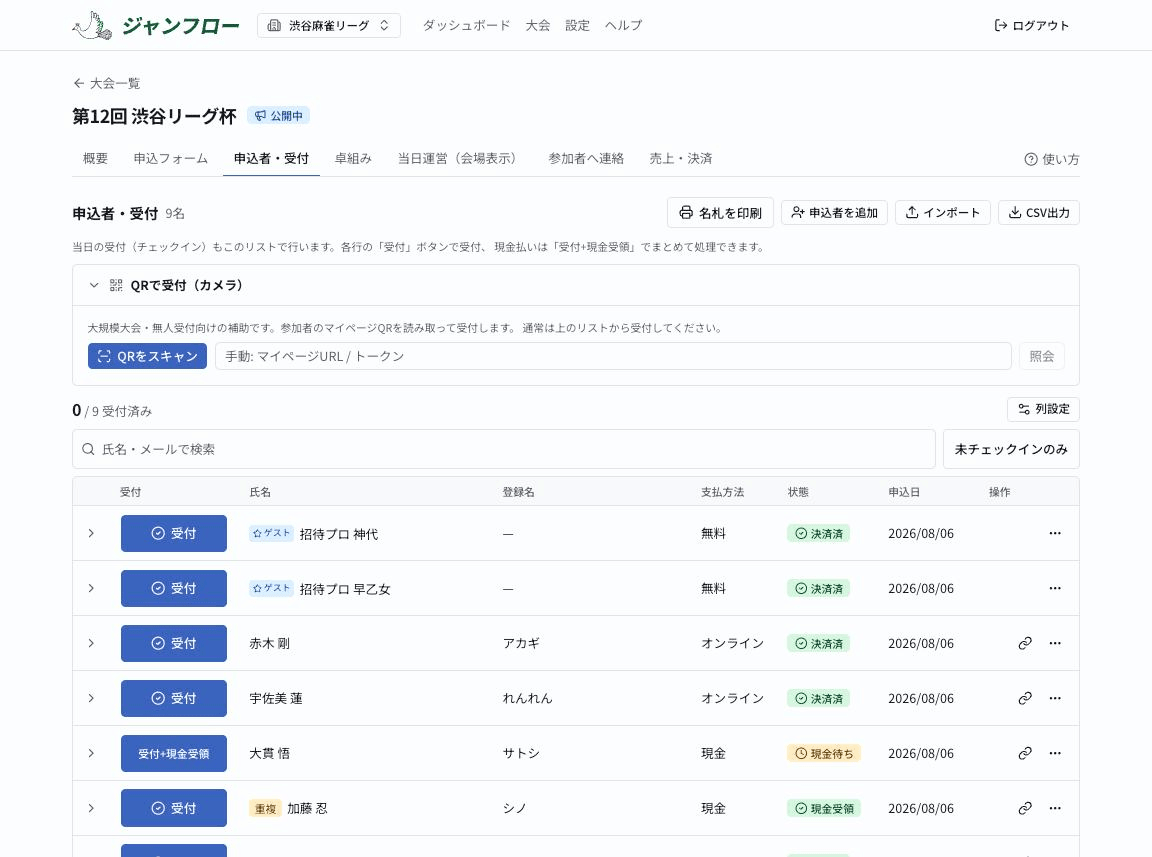Check in 招待プロ 神代 with 受付
This screenshot has height=857, width=1152.
173,533
